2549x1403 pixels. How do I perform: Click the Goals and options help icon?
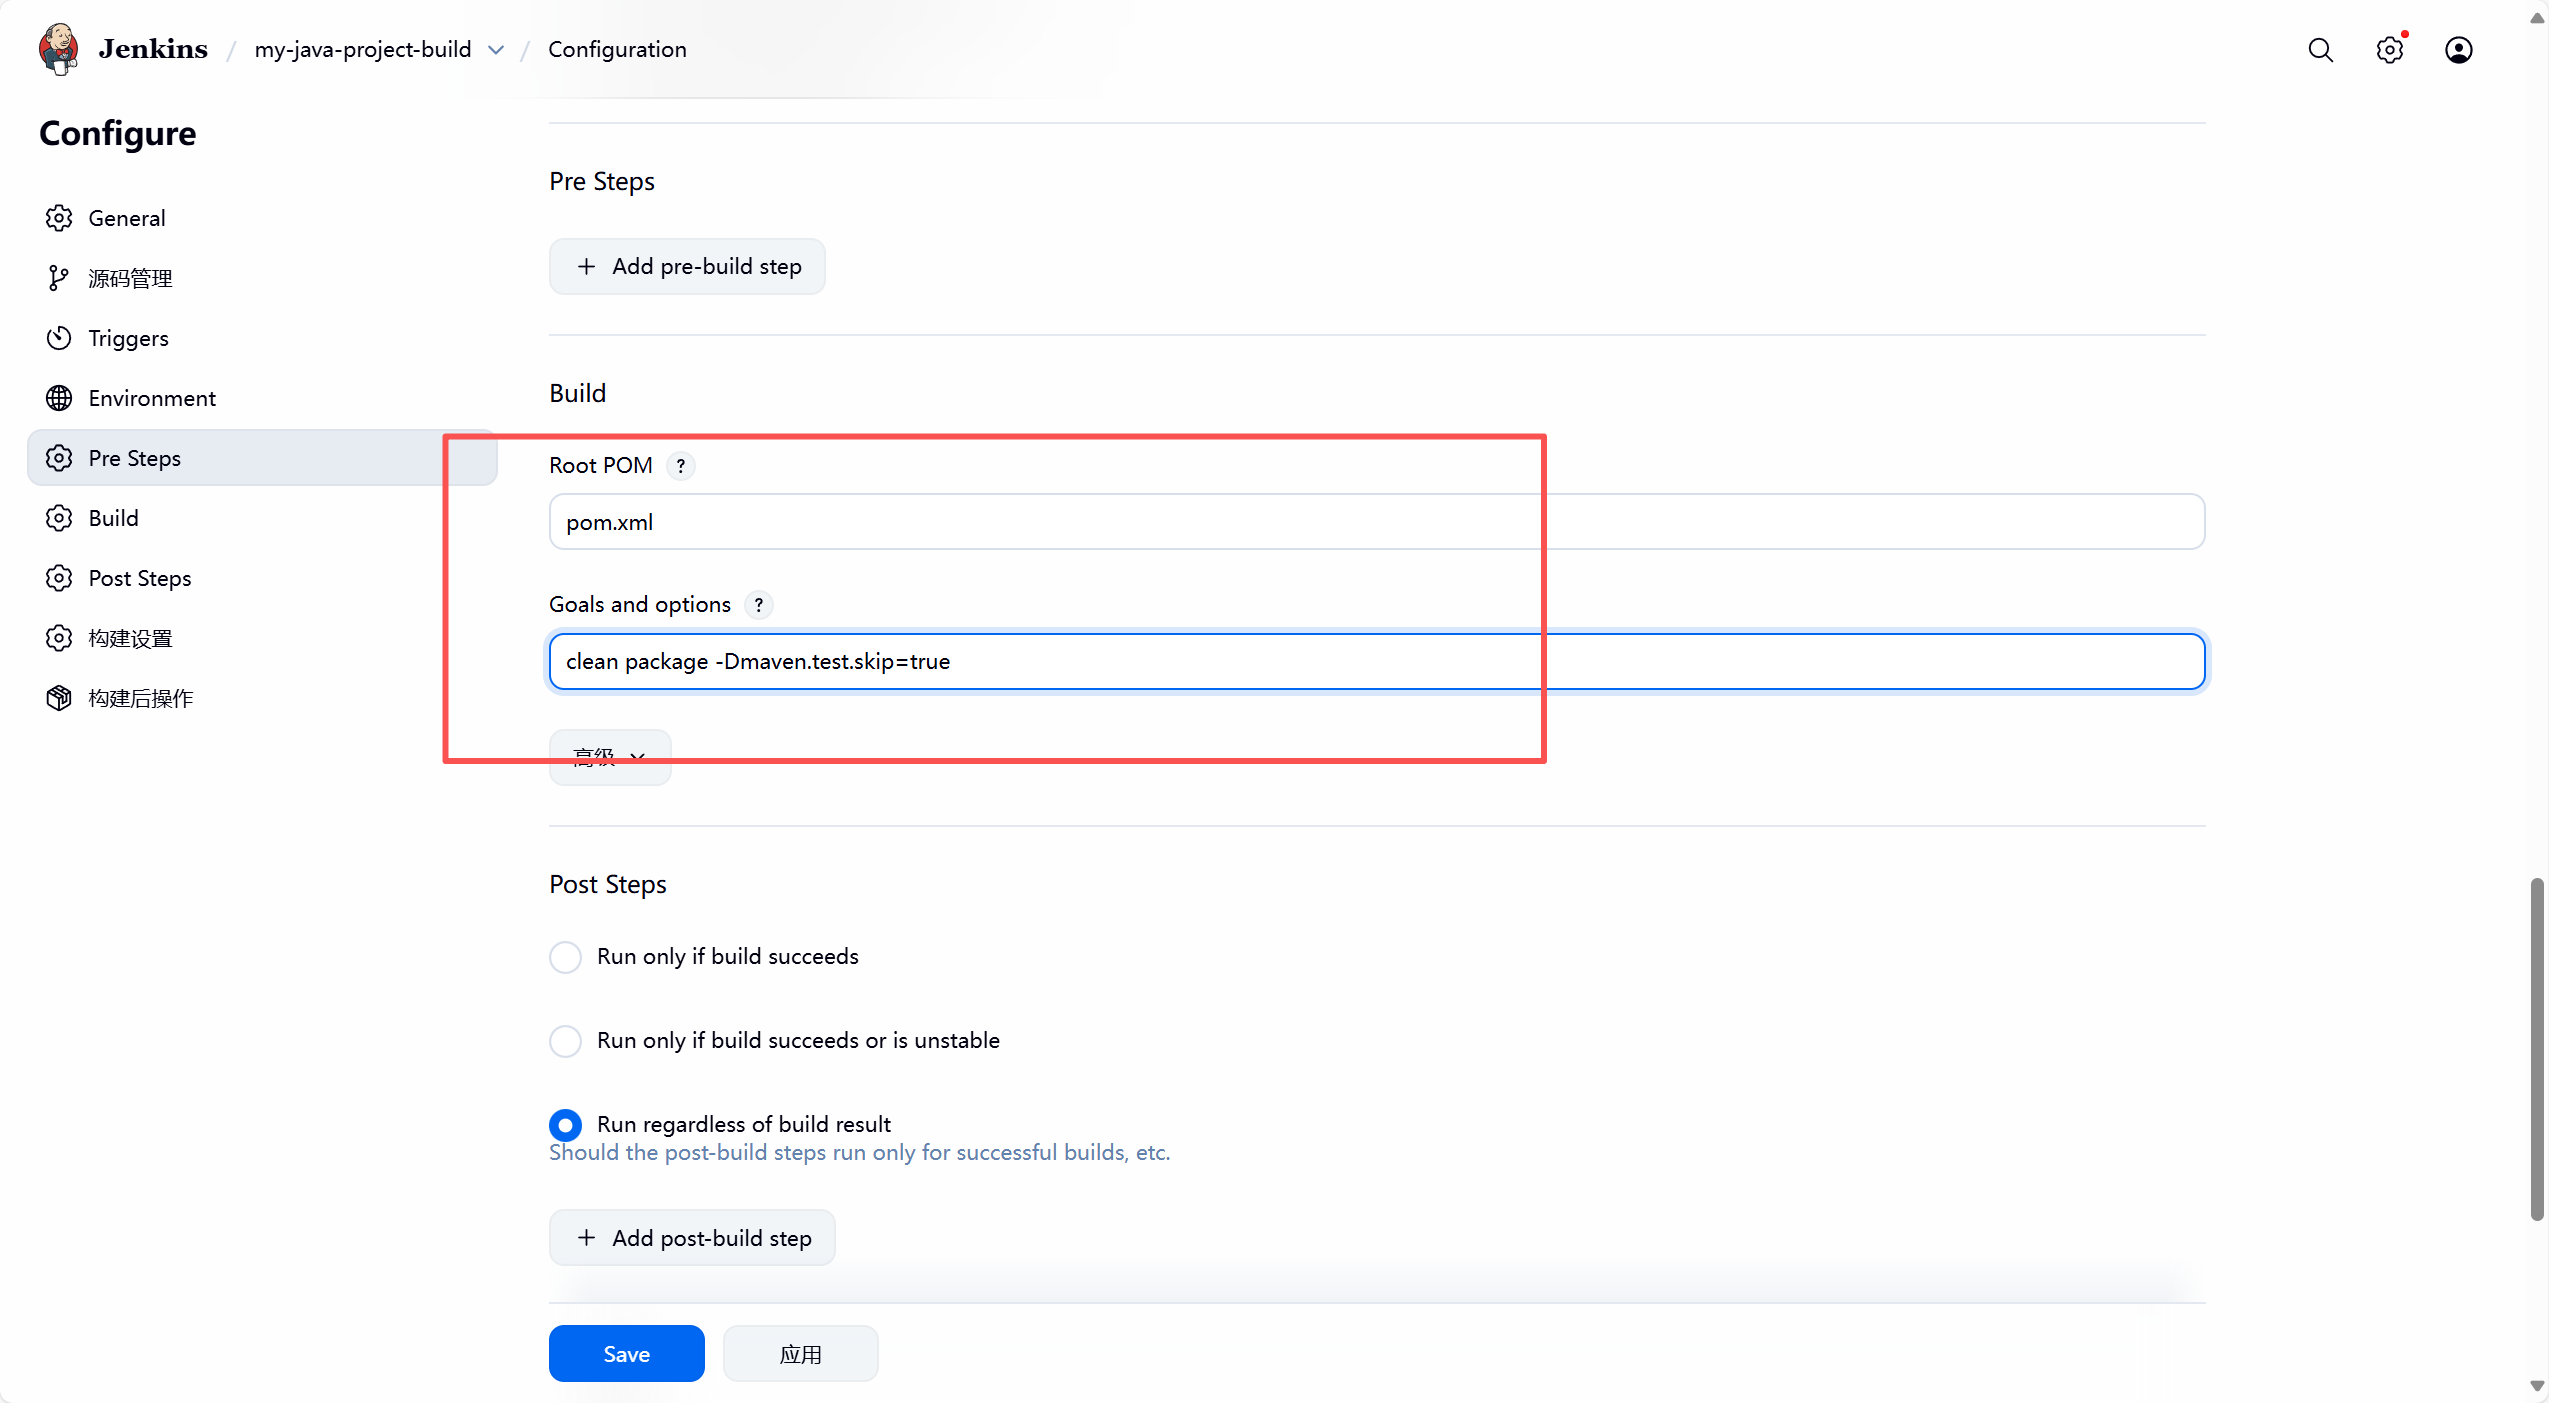pyautogui.click(x=759, y=605)
